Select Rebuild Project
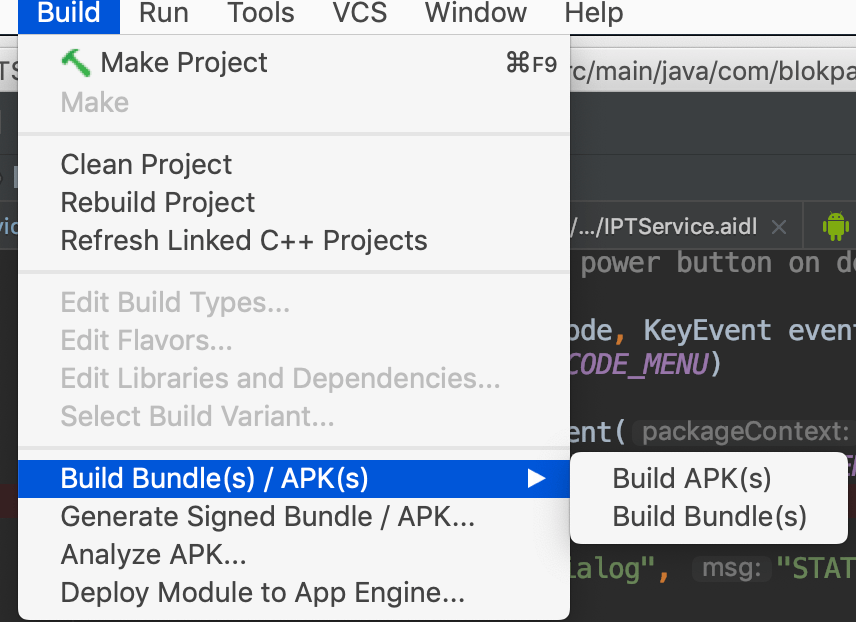Screen dimensions: 856x622 (x=158, y=202)
